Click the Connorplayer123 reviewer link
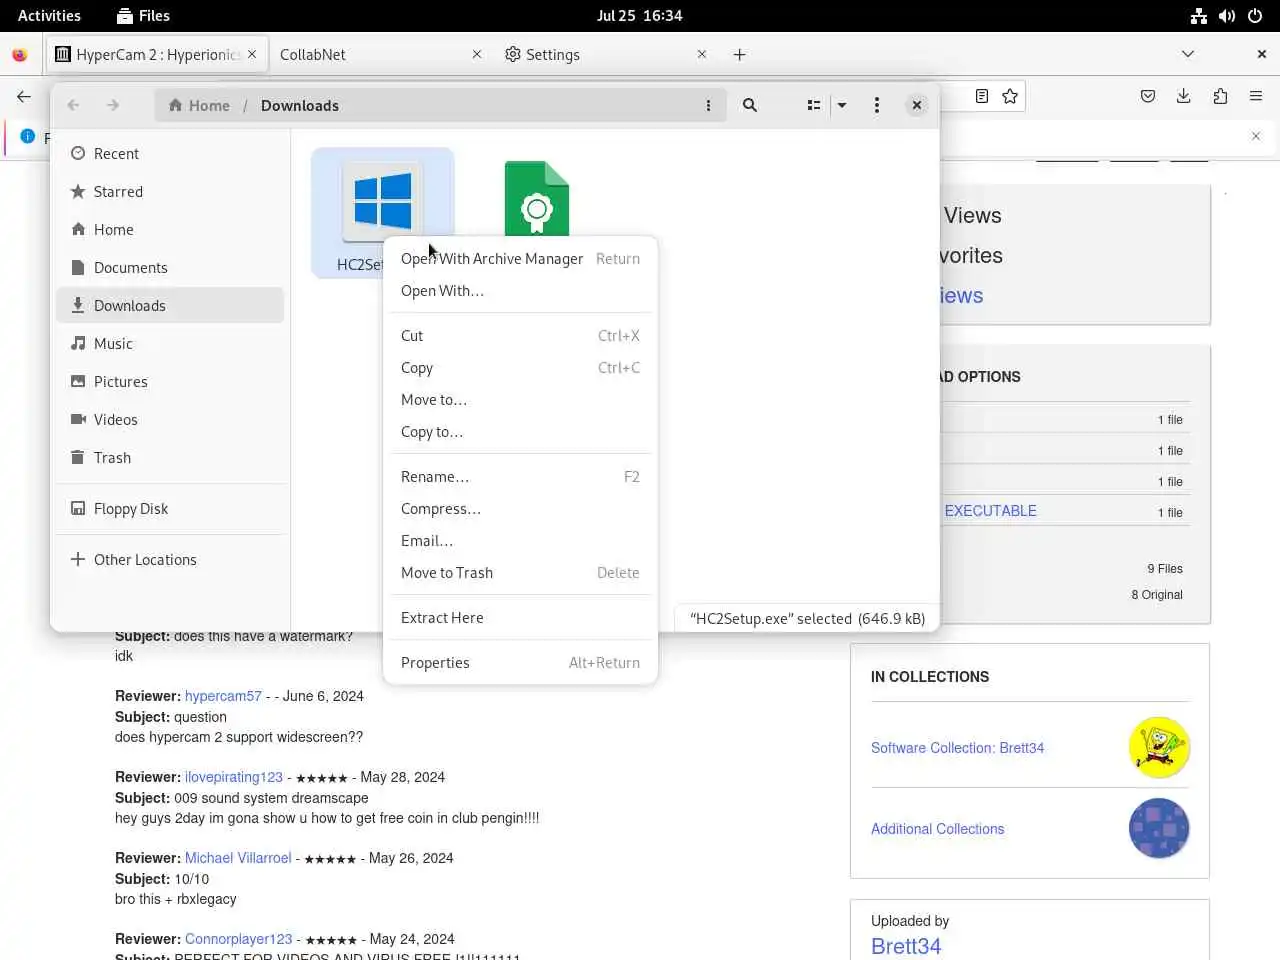 (x=239, y=939)
